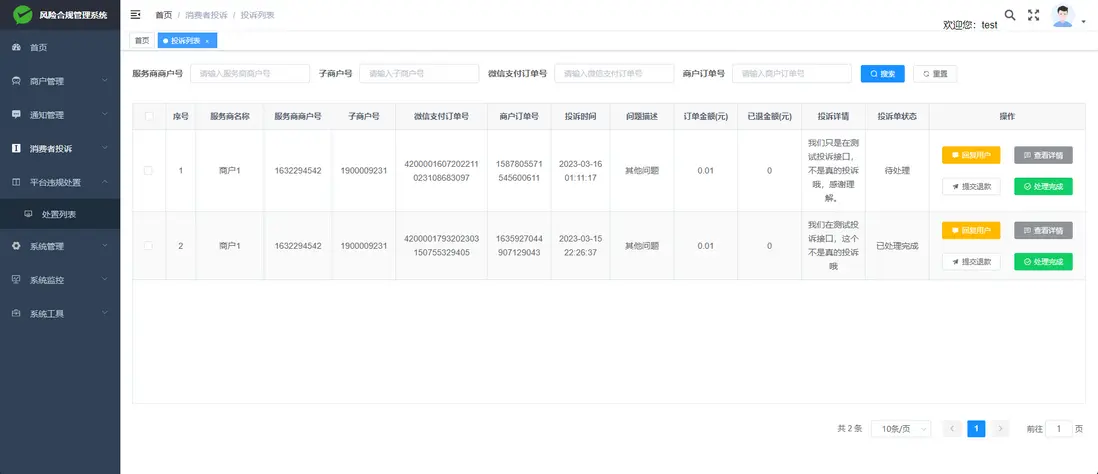1098x474 pixels.
Task: Expand the 通知管理 menu chevron
Action: point(104,115)
